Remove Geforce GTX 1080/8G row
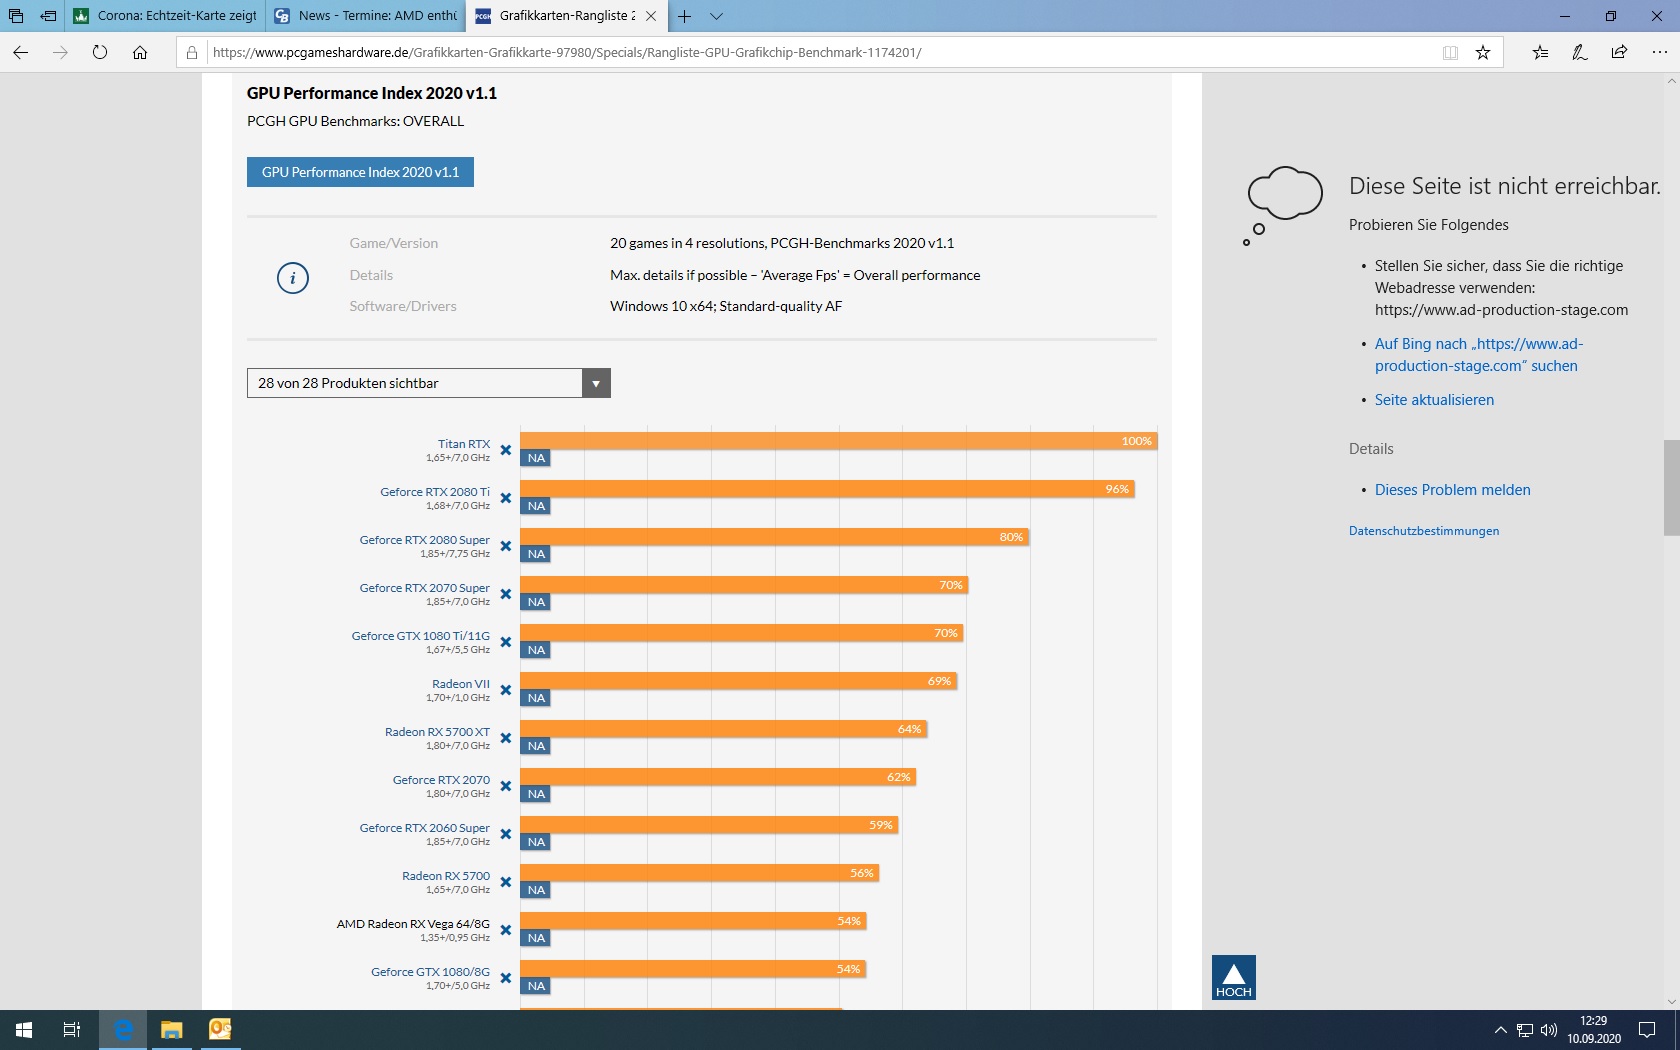Screen dimensions: 1680x1050 click(x=506, y=978)
